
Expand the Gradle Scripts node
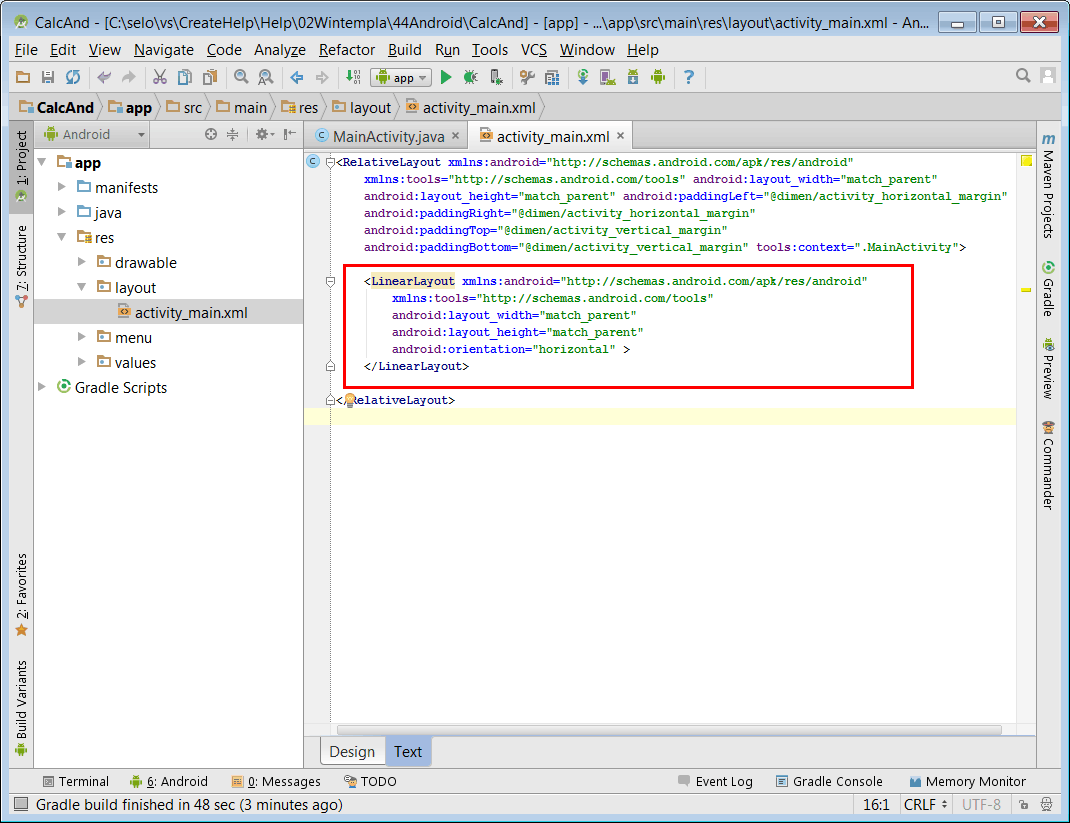tap(42, 386)
